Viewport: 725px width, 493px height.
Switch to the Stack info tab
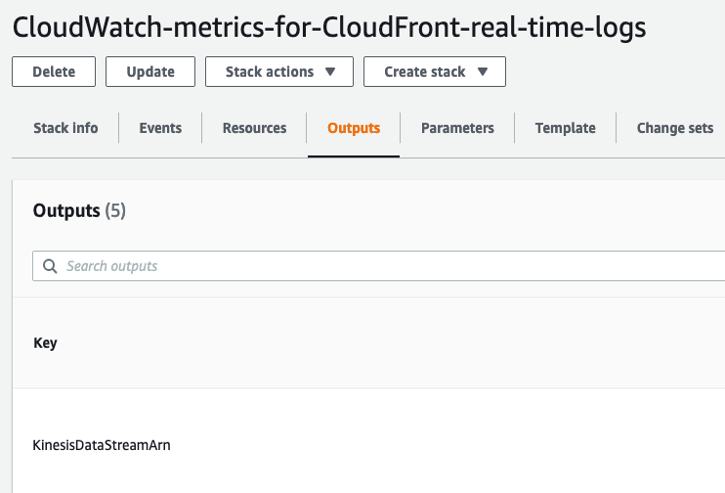click(x=66, y=128)
